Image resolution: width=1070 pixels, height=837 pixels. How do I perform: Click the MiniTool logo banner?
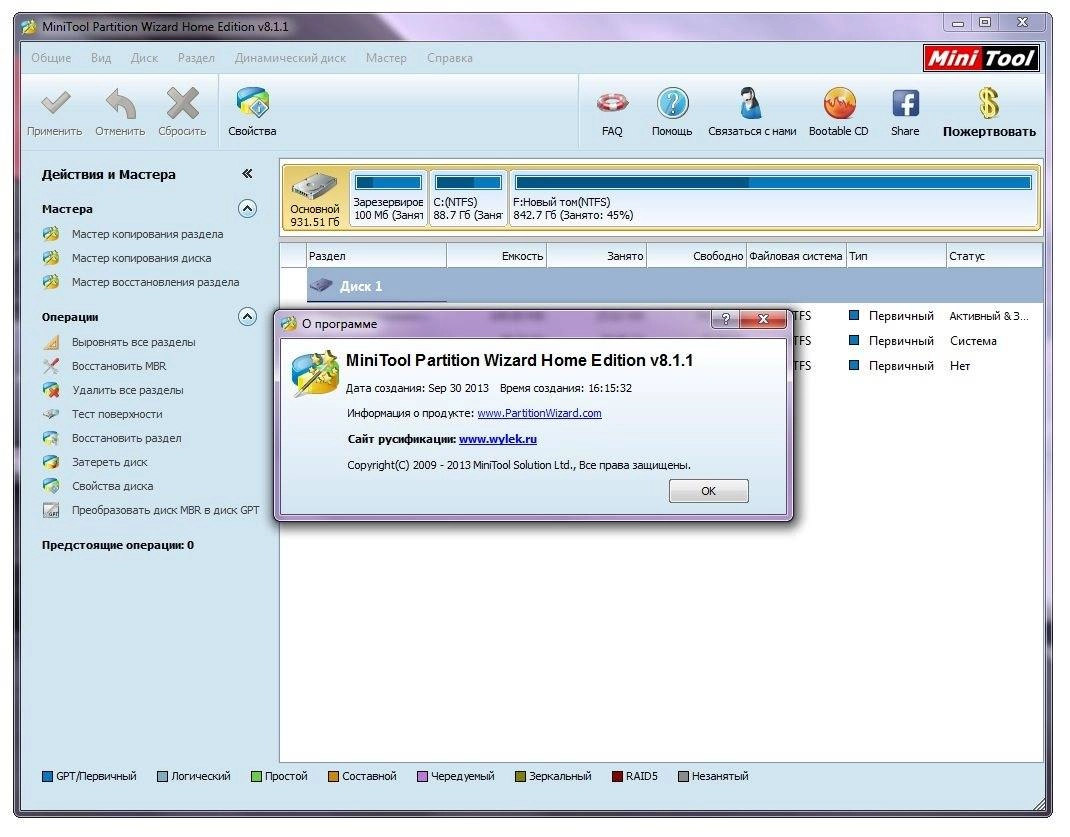pyautogui.click(x=981, y=58)
